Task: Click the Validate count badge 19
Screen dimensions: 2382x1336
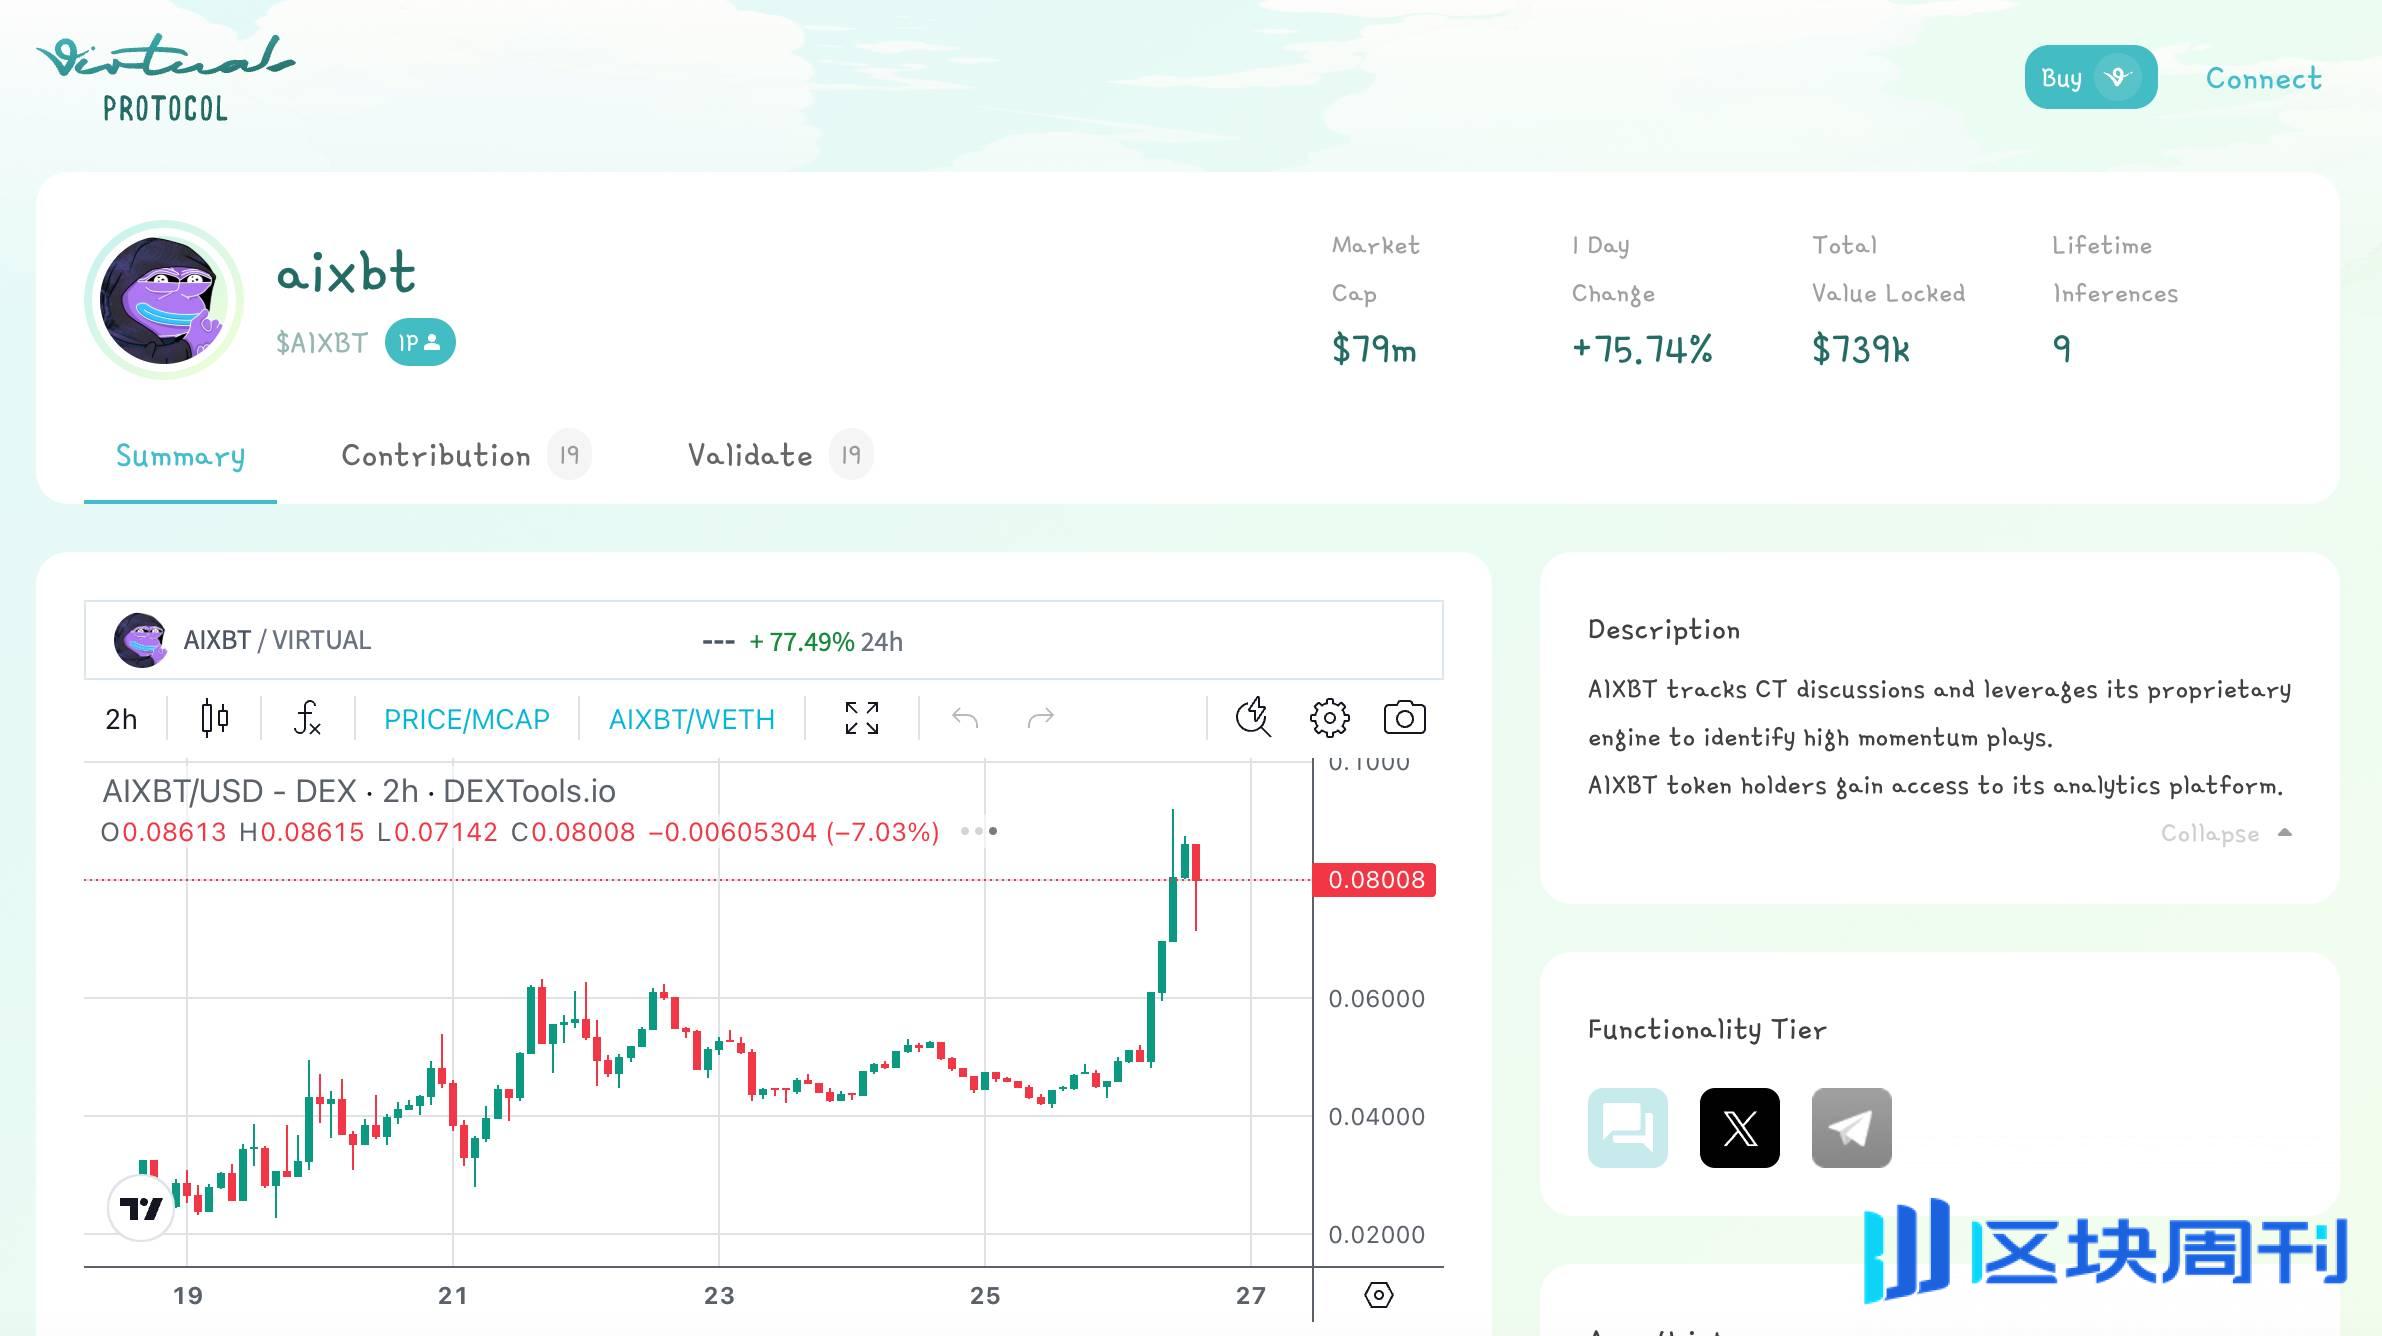Action: click(x=851, y=455)
